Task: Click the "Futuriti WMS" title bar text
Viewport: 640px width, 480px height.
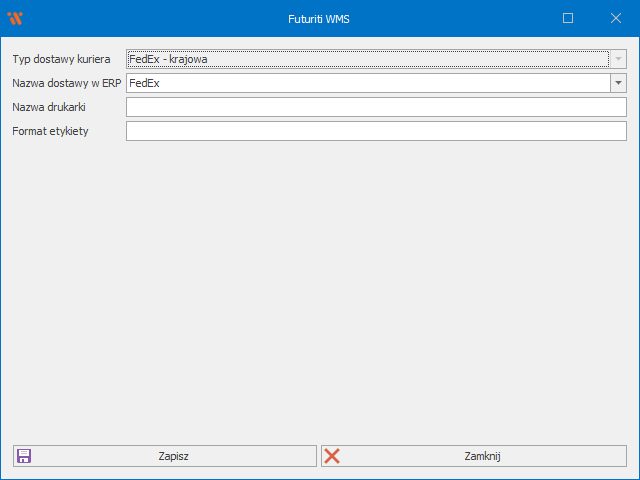Action: pos(320,18)
